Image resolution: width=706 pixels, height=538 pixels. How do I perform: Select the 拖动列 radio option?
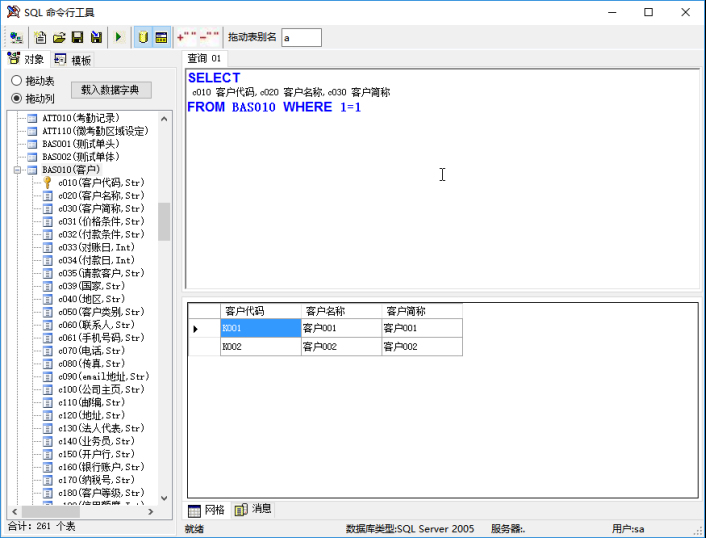click(17, 98)
